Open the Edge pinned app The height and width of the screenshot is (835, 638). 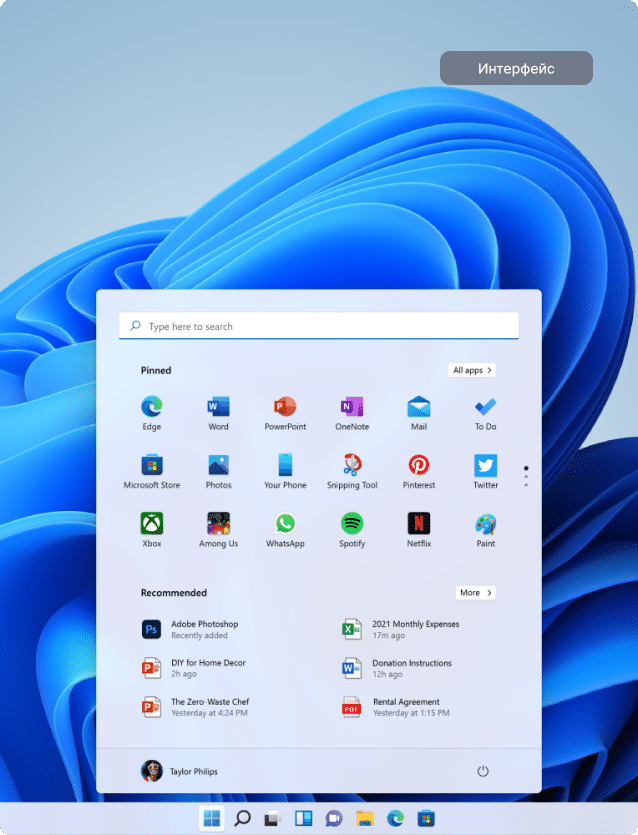click(x=152, y=413)
